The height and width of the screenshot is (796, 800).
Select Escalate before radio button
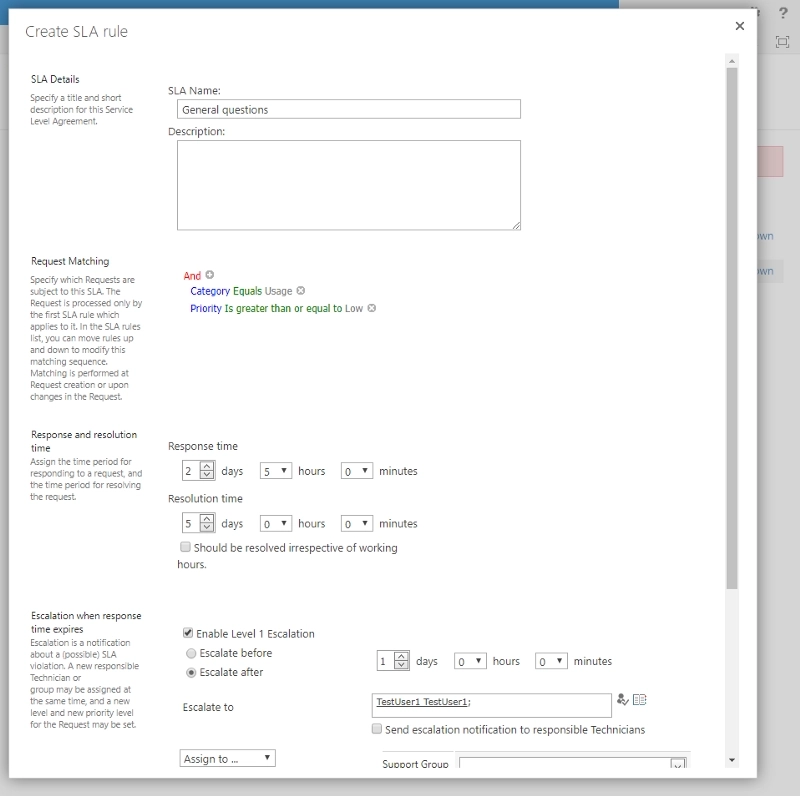pos(191,653)
